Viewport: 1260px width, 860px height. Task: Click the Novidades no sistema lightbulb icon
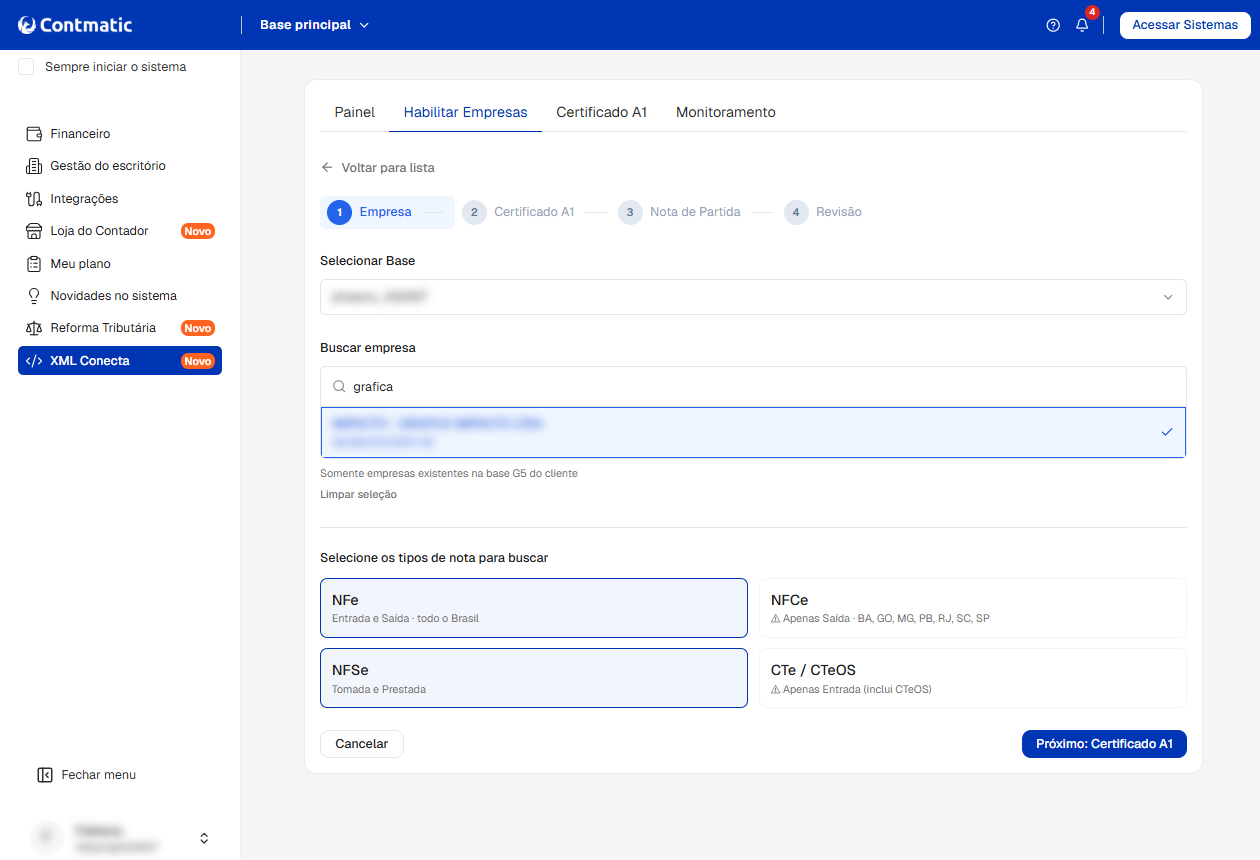pos(33,296)
